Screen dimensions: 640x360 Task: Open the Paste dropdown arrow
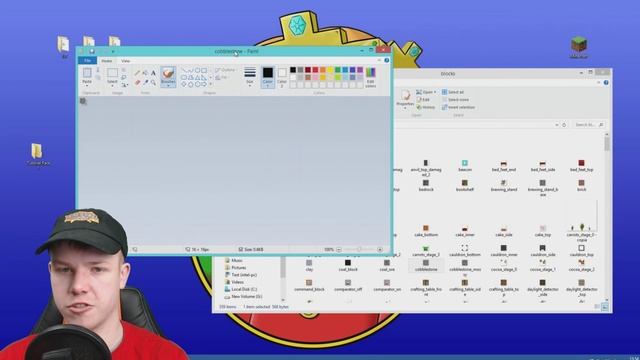pos(87,86)
